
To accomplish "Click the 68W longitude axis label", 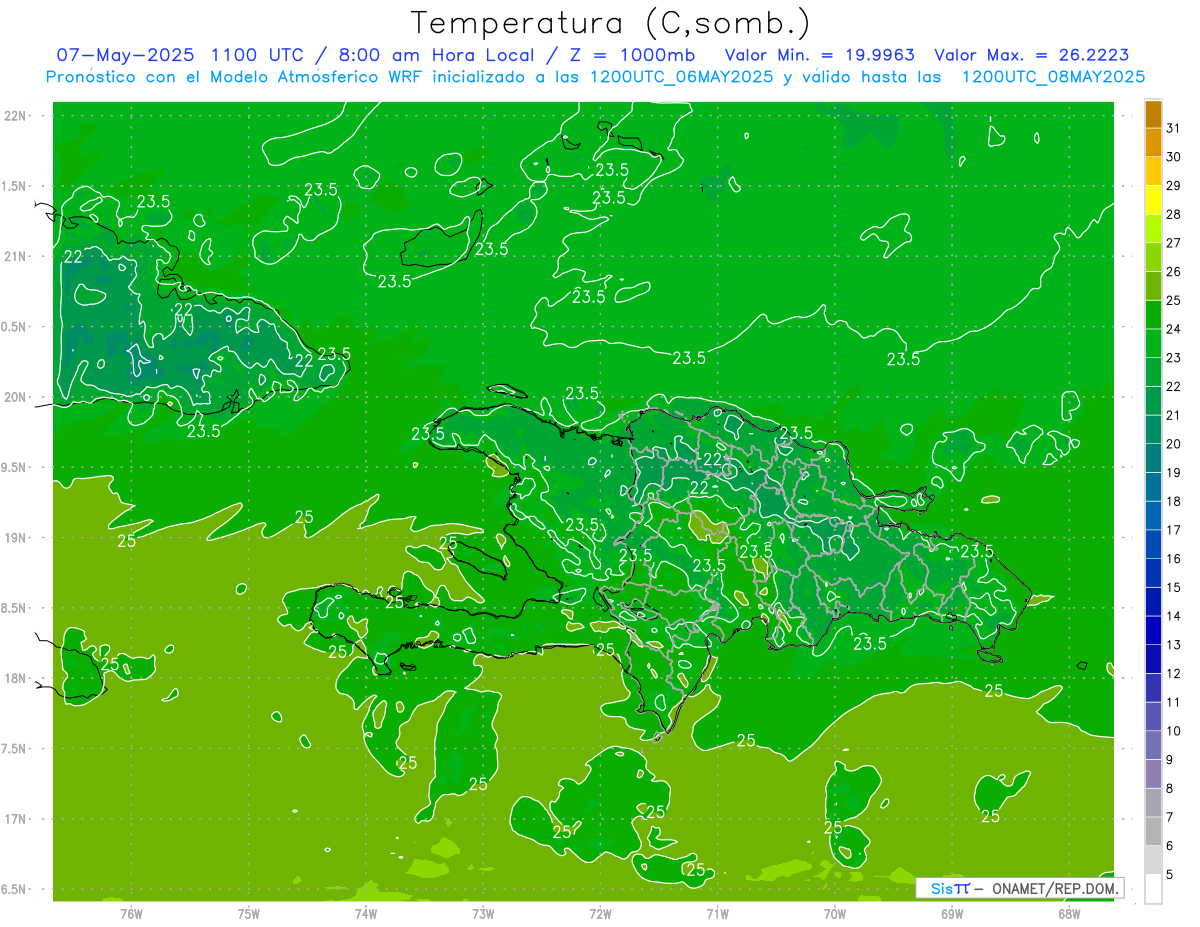I will pyautogui.click(x=1069, y=913).
